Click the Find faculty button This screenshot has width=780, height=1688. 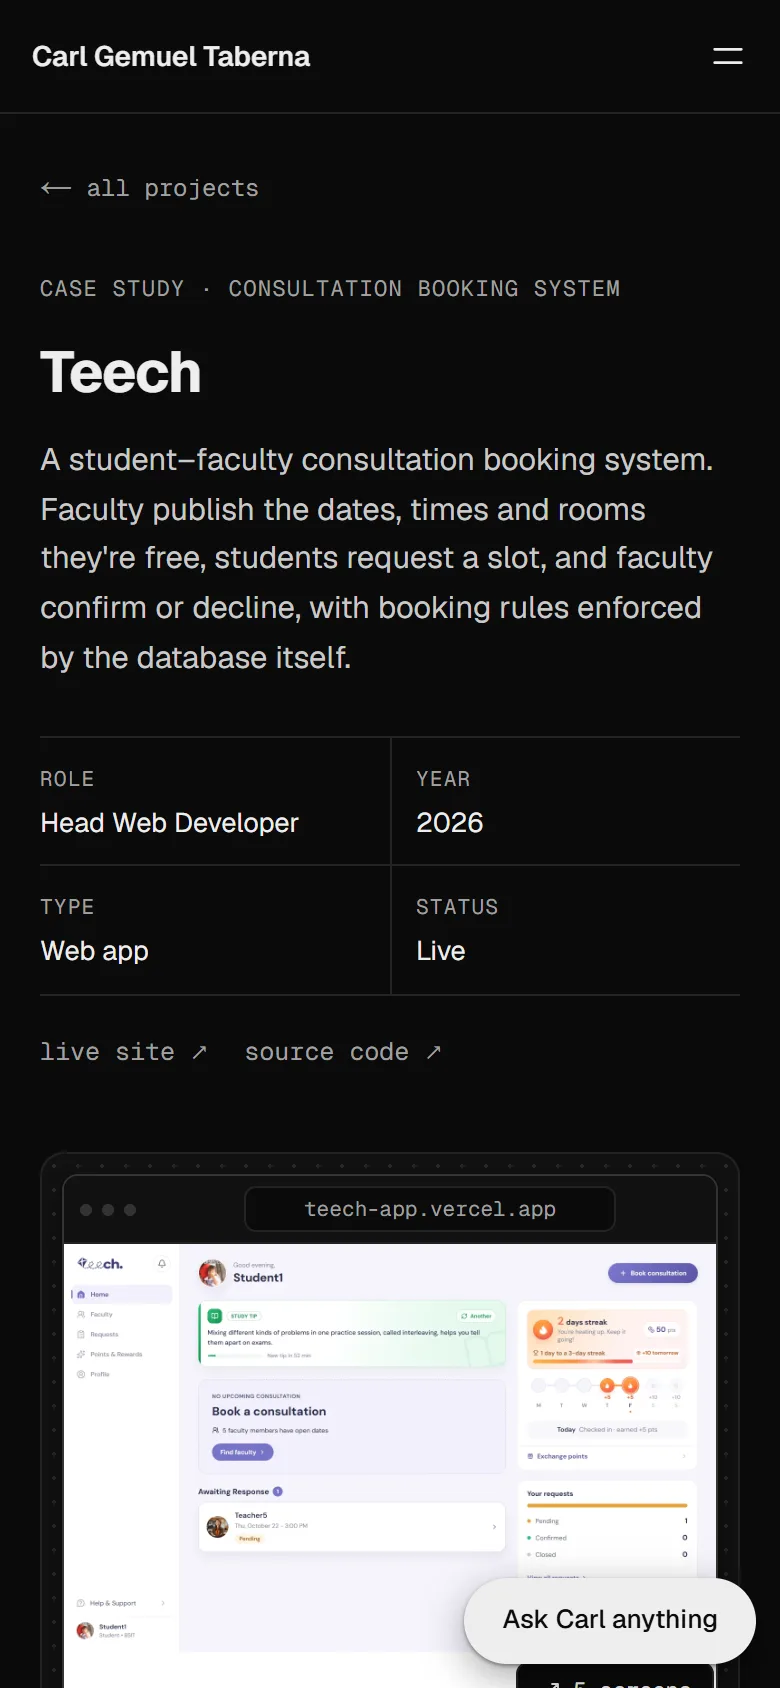(x=242, y=1452)
